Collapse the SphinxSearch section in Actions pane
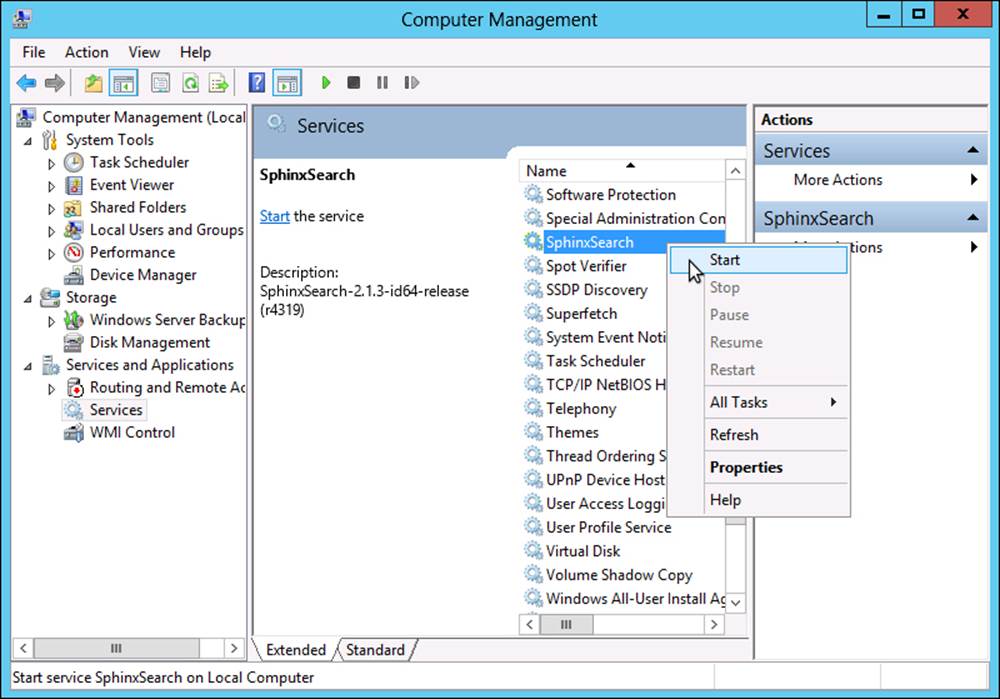 tap(973, 218)
